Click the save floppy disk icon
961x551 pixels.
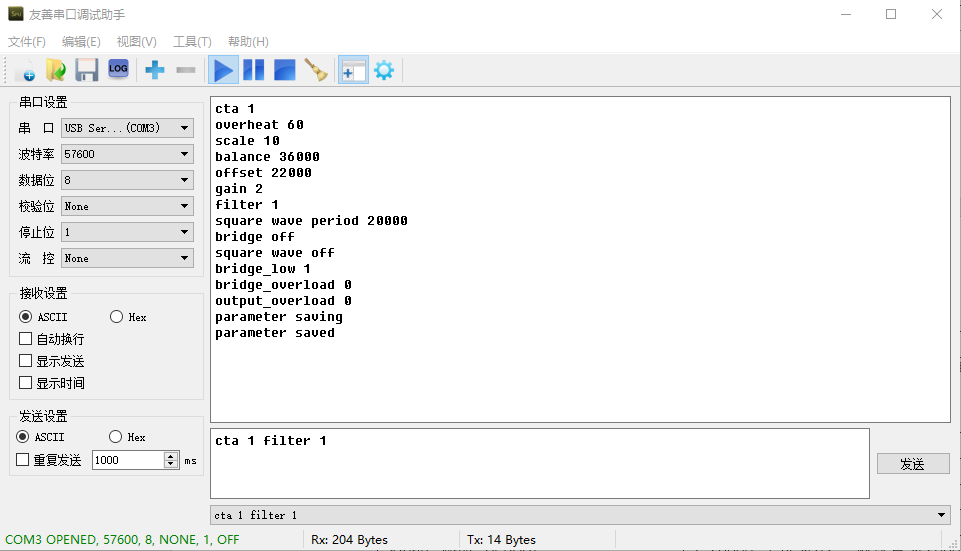(x=87, y=70)
